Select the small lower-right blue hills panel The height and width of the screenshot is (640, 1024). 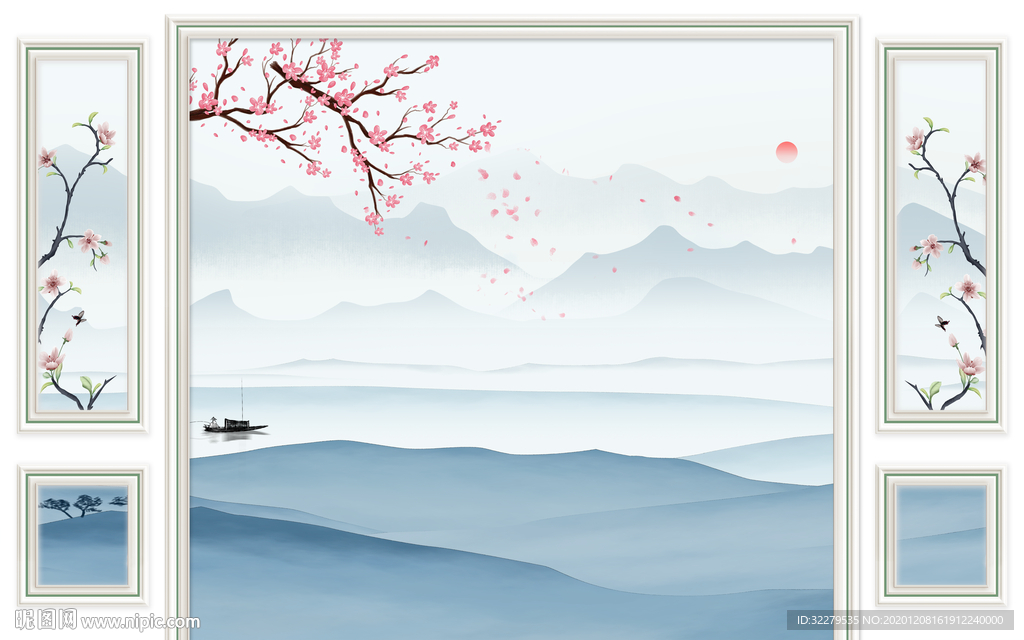(941, 535)
